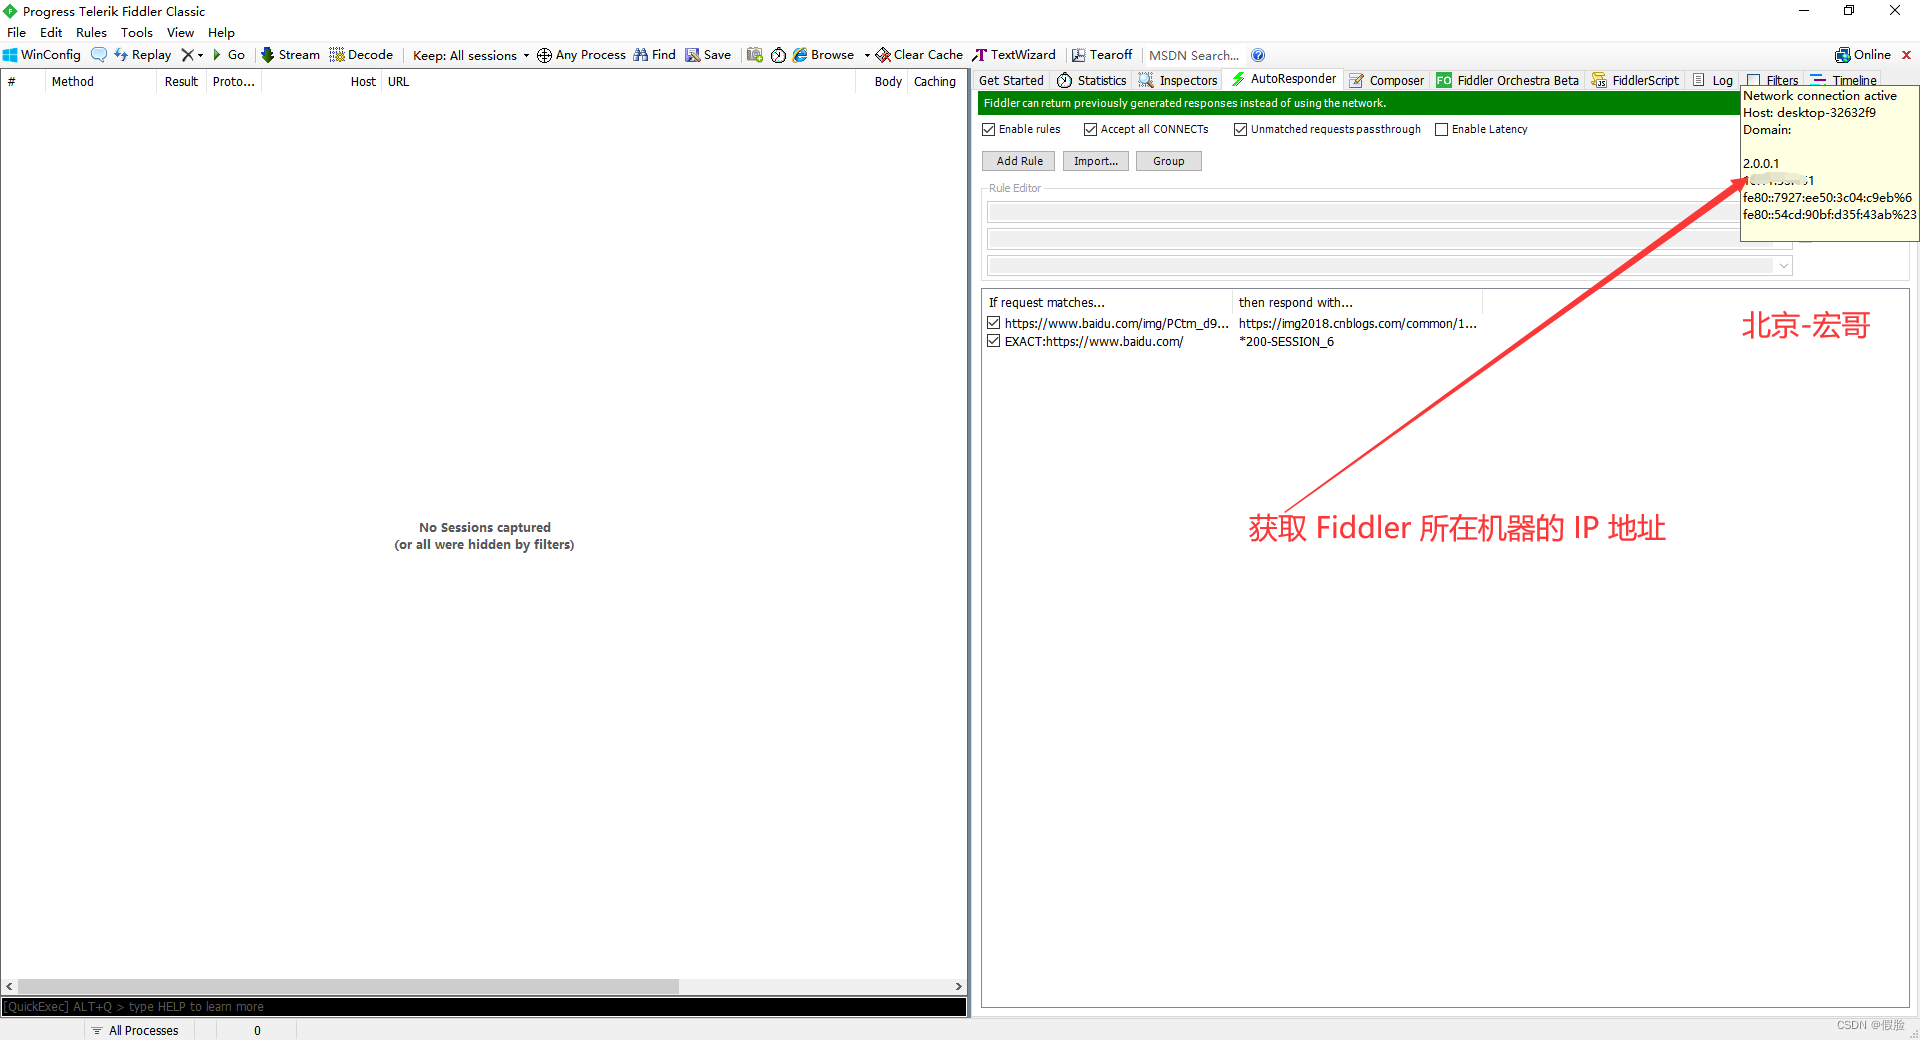Open the Rules menu

pyautogui.click(x=91, y=32)
